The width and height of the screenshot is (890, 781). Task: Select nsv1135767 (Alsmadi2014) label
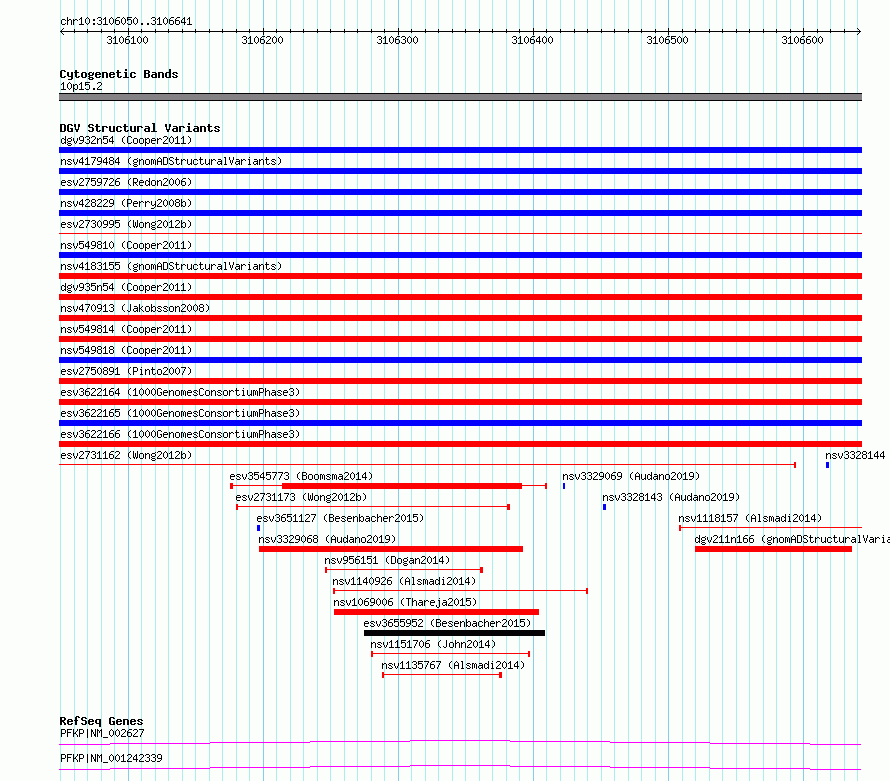[x=453, y=665]
